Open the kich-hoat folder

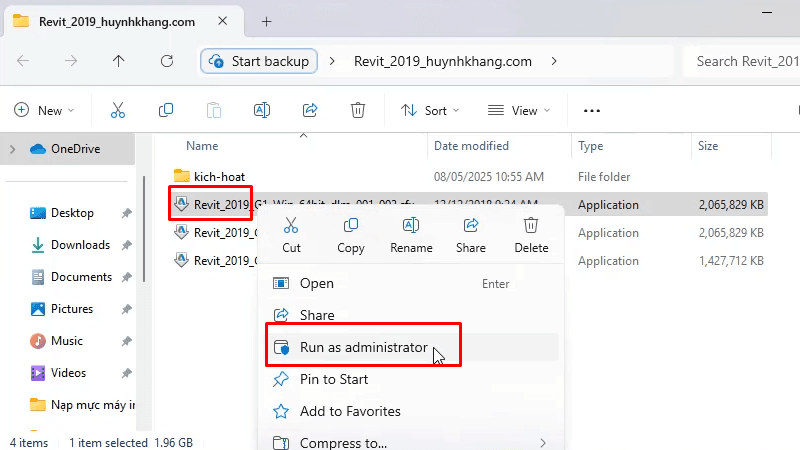pyautogui.click(x=219, y=177)
